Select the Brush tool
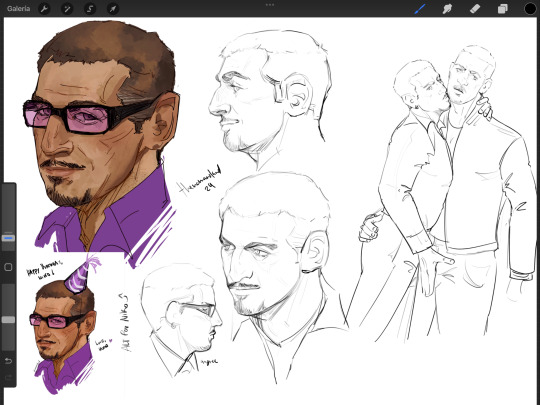Image resolution: width=540 pixels, height=405 pixels. coord(419,9)
